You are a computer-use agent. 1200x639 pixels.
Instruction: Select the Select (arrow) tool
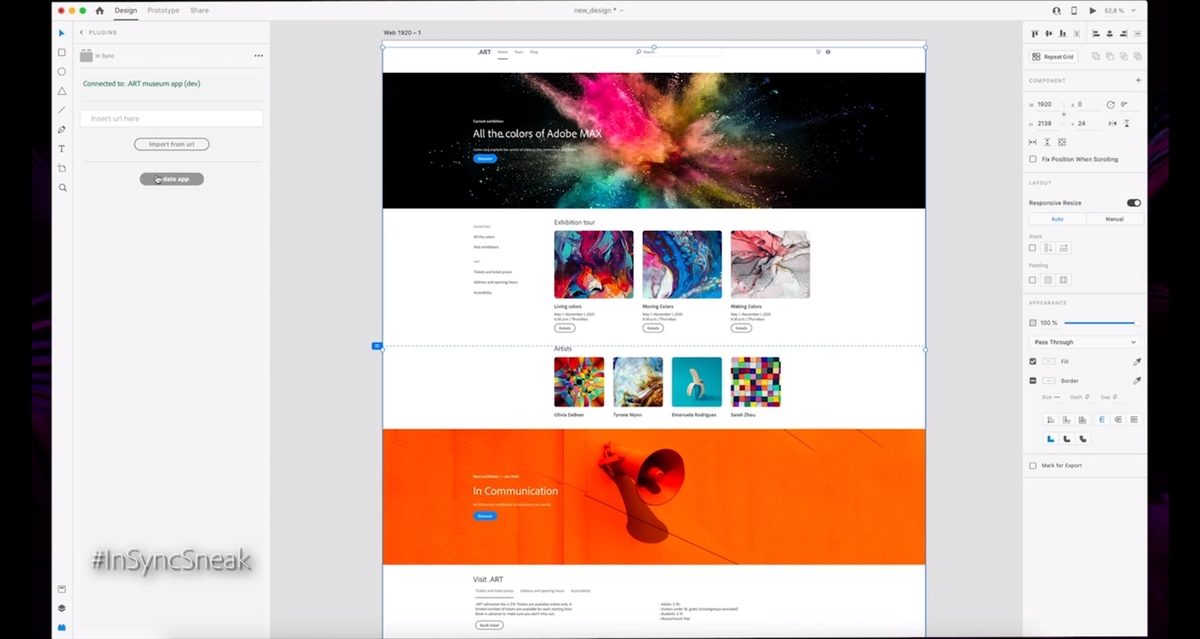point(61,33)
